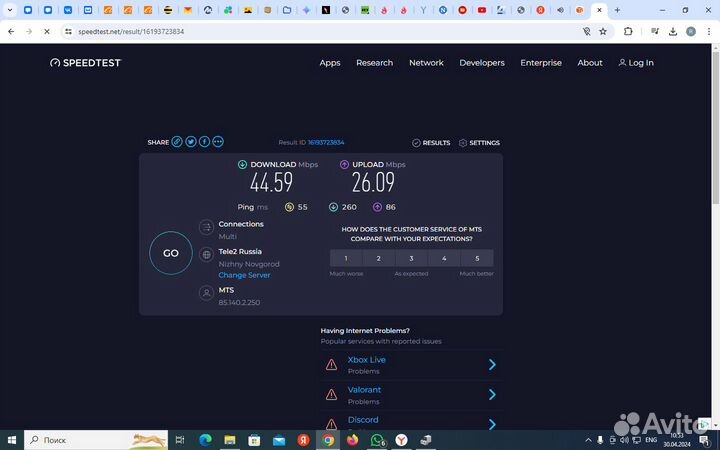Screen dimensions: 720x450
Task: Open the Xbox Live link
Action: 366,360
